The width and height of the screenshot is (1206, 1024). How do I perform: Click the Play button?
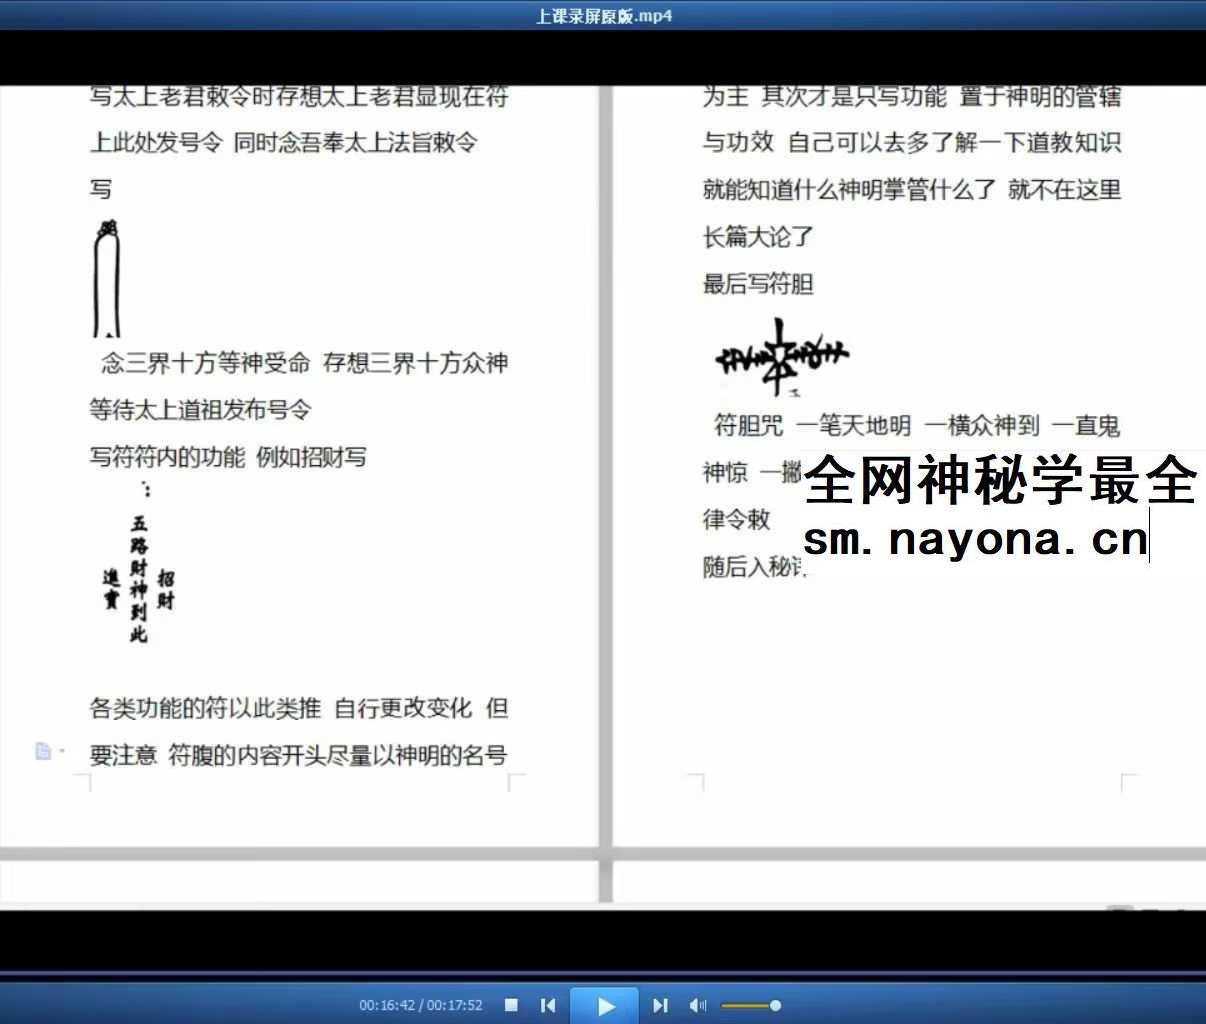tap(605, 1006)
